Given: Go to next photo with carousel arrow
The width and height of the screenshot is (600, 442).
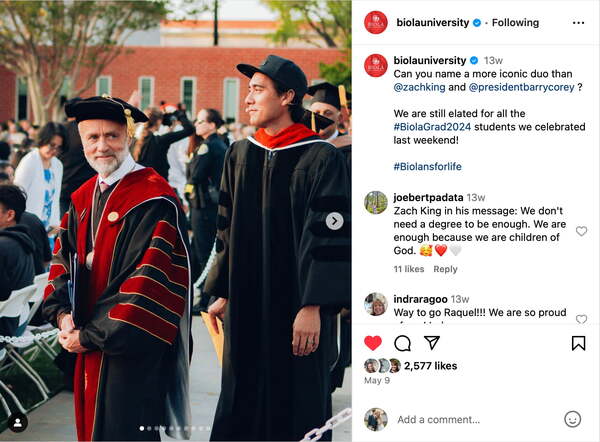Looking at the screenshot, I should 334,221.
